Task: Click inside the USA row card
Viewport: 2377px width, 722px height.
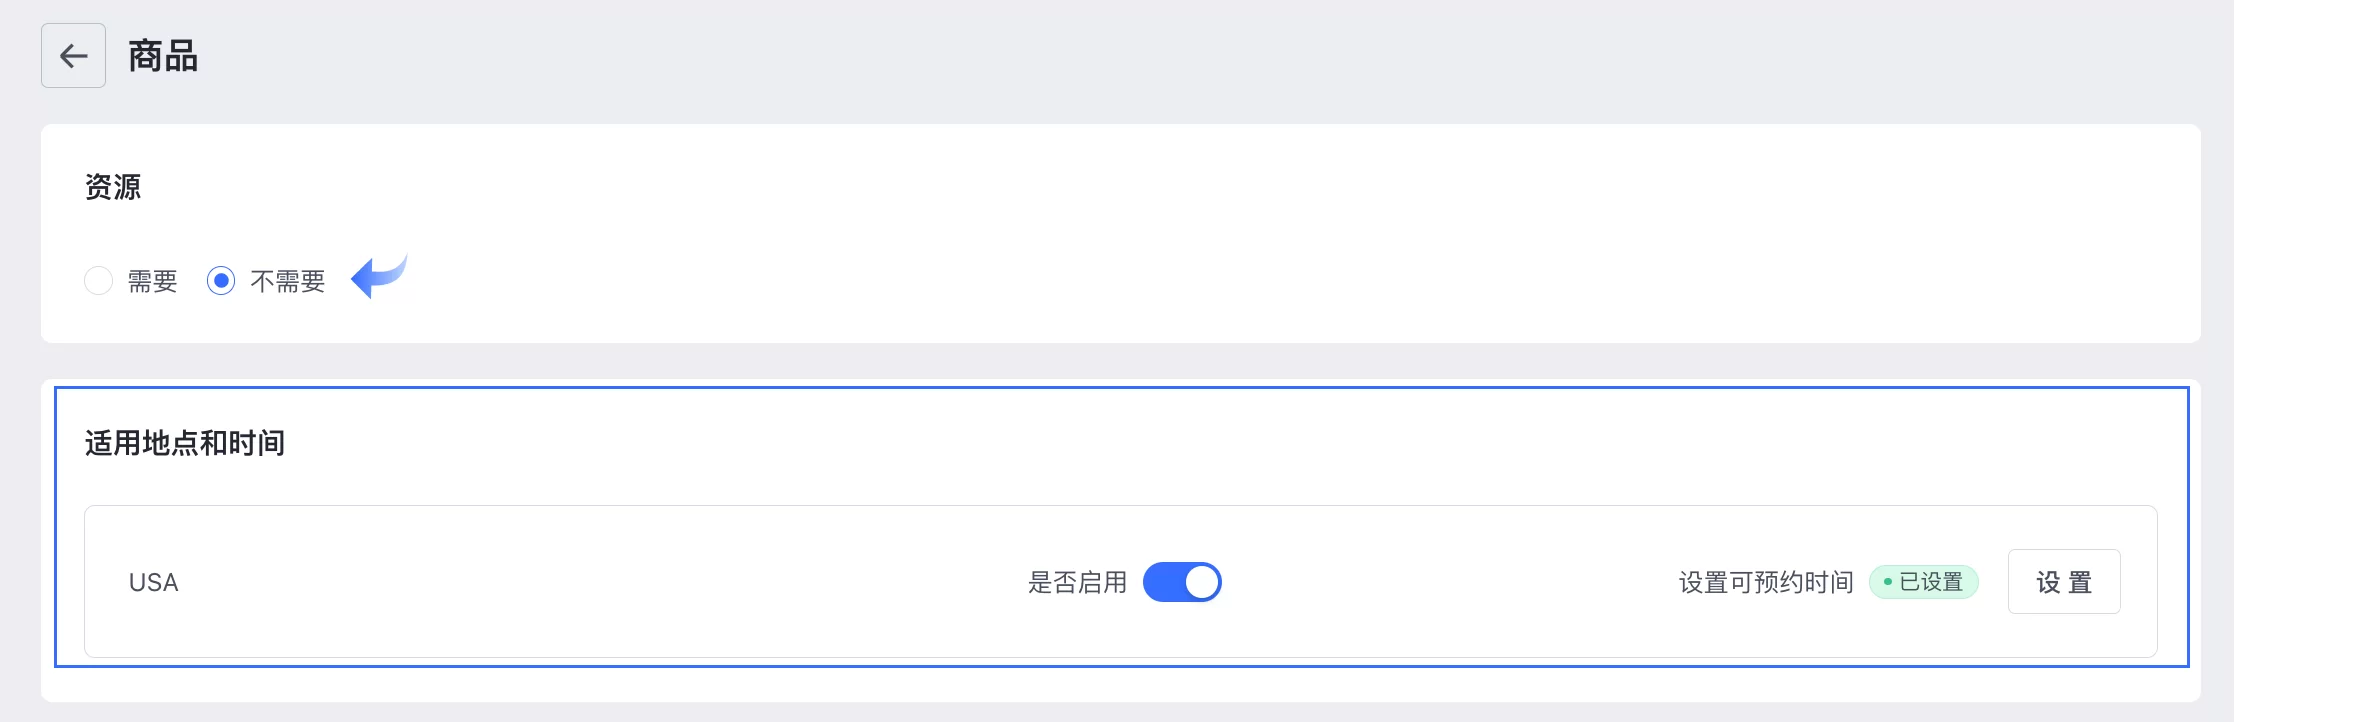Action: click(x=600, y=581)
